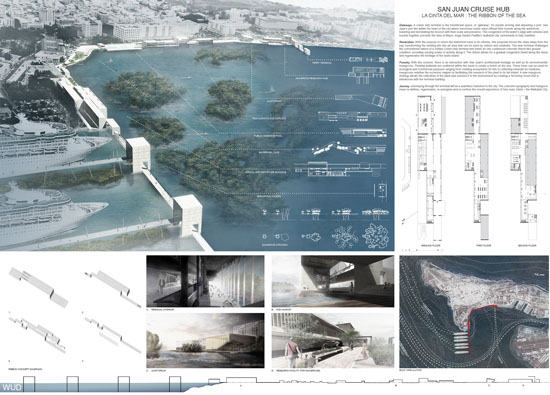Select the largest mangrove cluster strategy diagram

377,235
